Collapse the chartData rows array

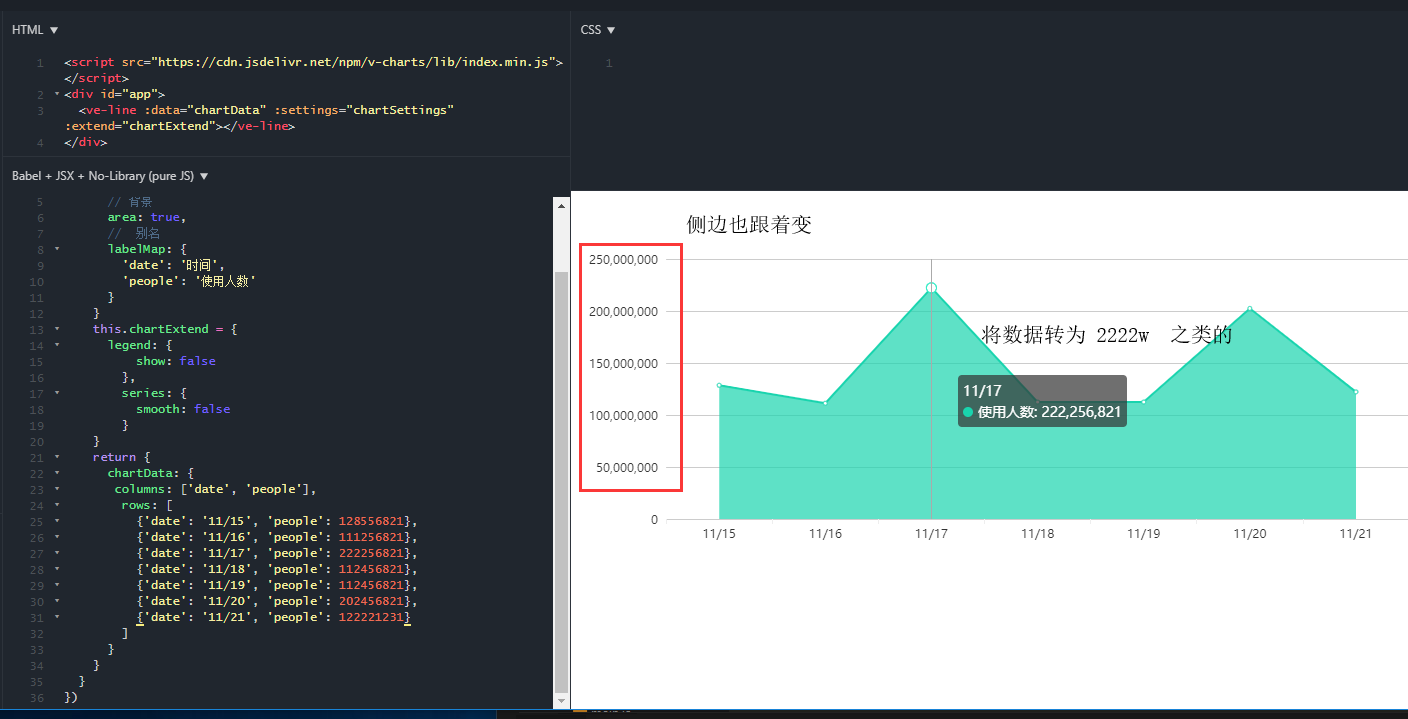pos(55,505)
